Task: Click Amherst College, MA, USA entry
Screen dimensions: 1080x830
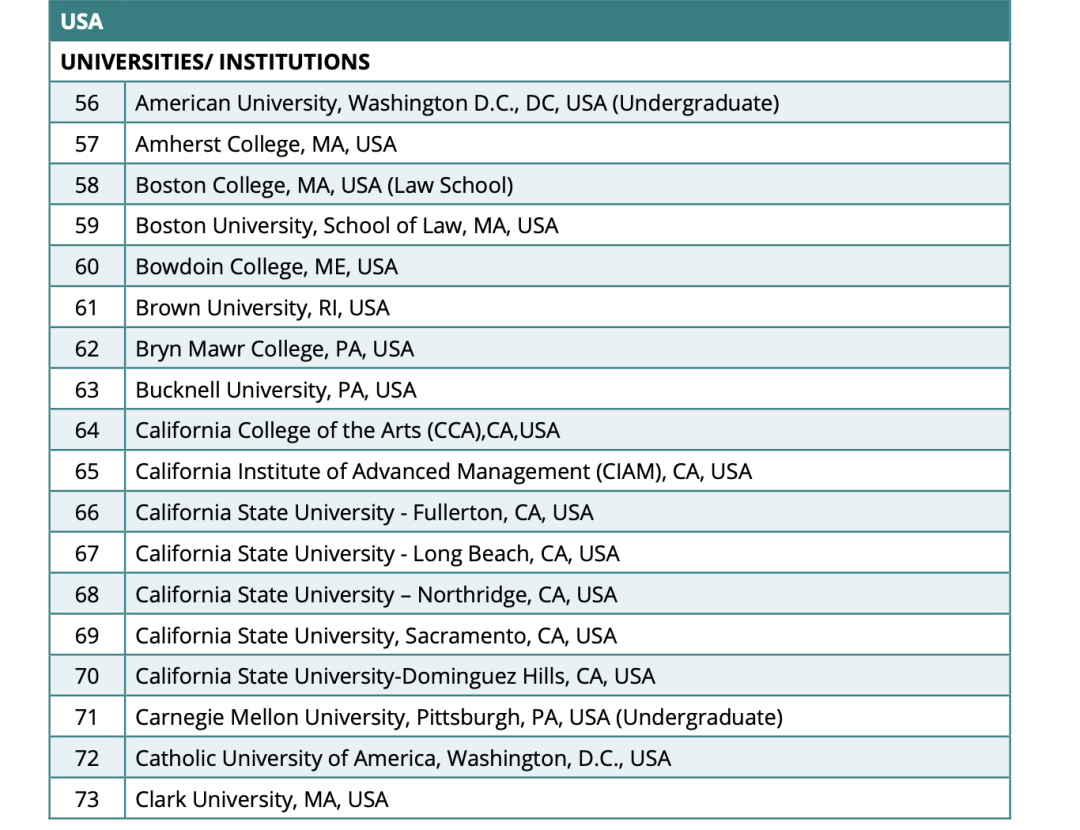Action: click(x=266, y=144)
